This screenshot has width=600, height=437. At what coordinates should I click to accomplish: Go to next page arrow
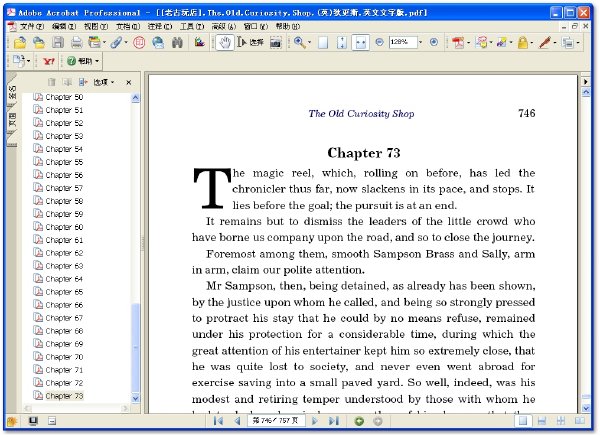(x=315, y=421)
